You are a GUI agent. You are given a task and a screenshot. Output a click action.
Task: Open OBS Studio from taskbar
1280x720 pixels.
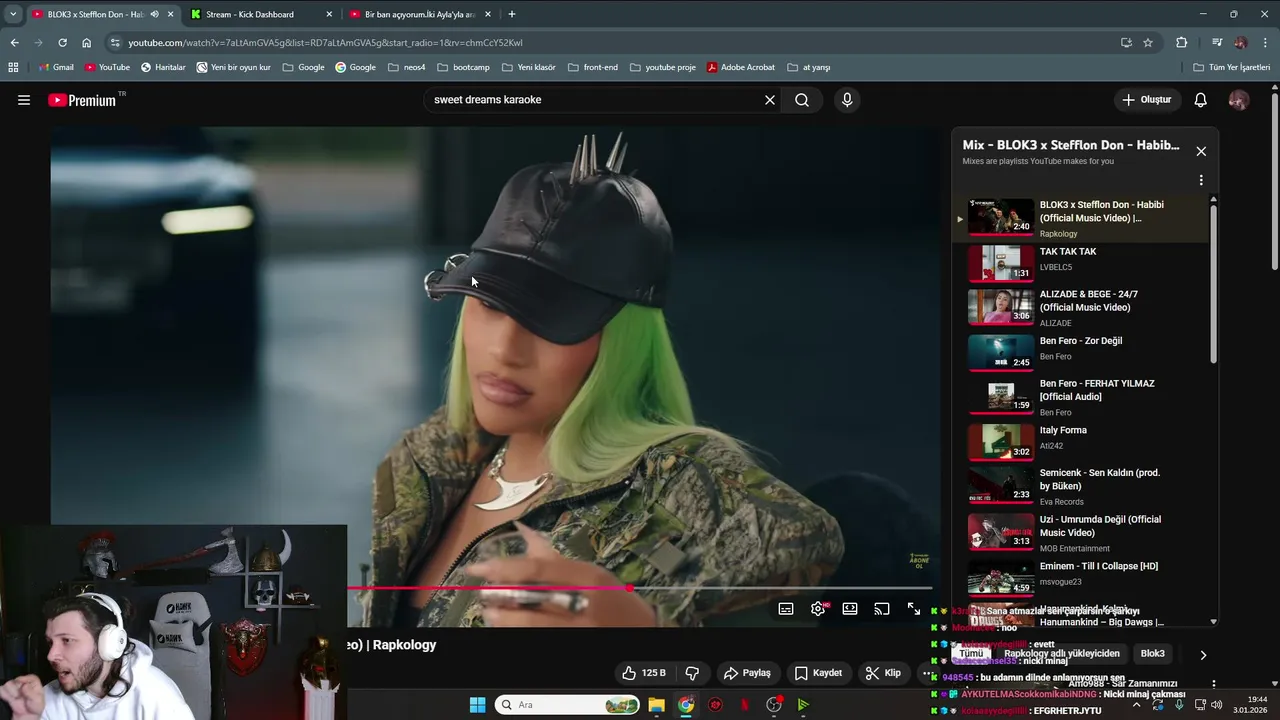click(x=774, y=705)
